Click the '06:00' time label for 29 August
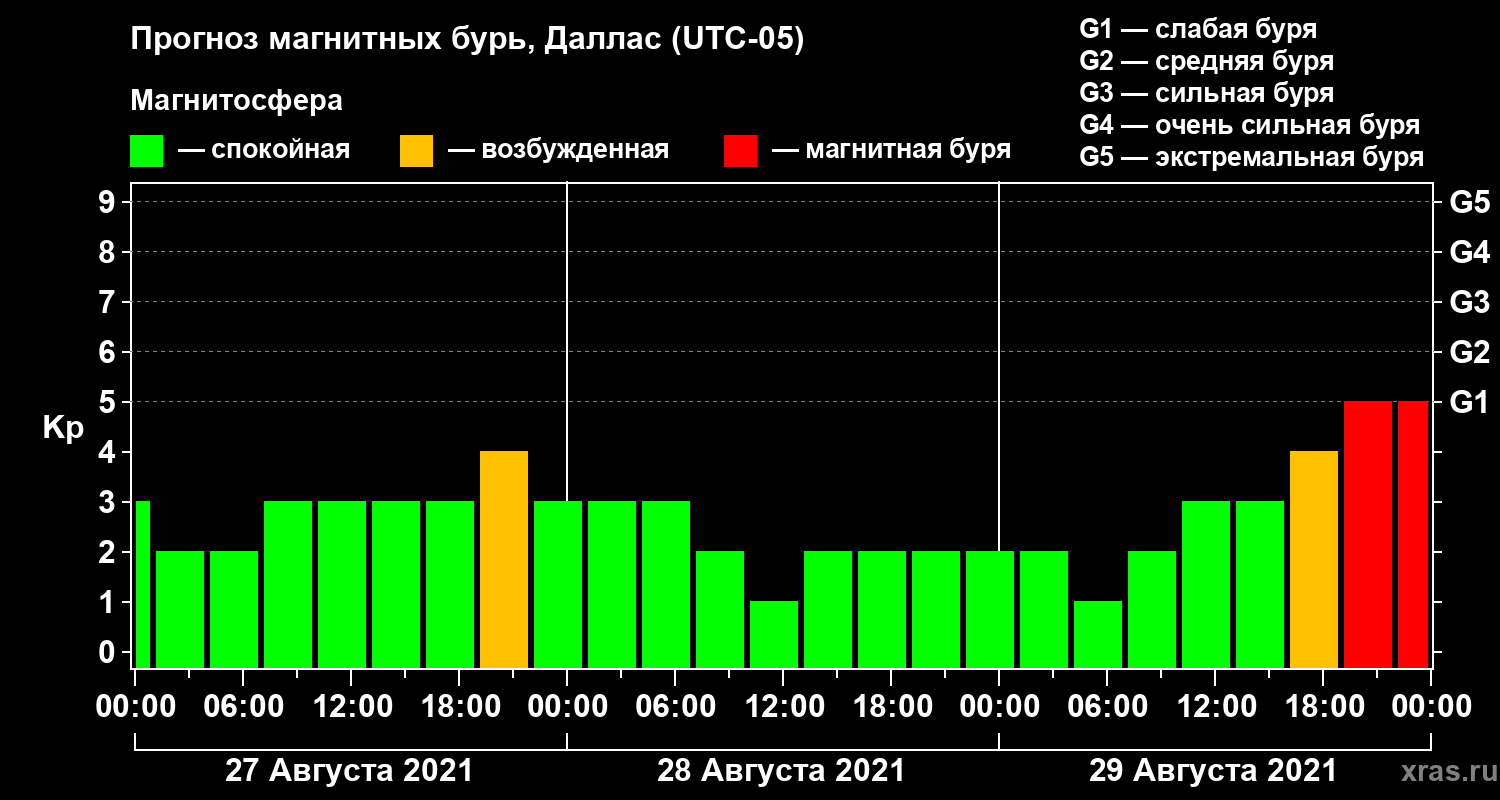This screenshot has width=1500, height=800. 1106,707
